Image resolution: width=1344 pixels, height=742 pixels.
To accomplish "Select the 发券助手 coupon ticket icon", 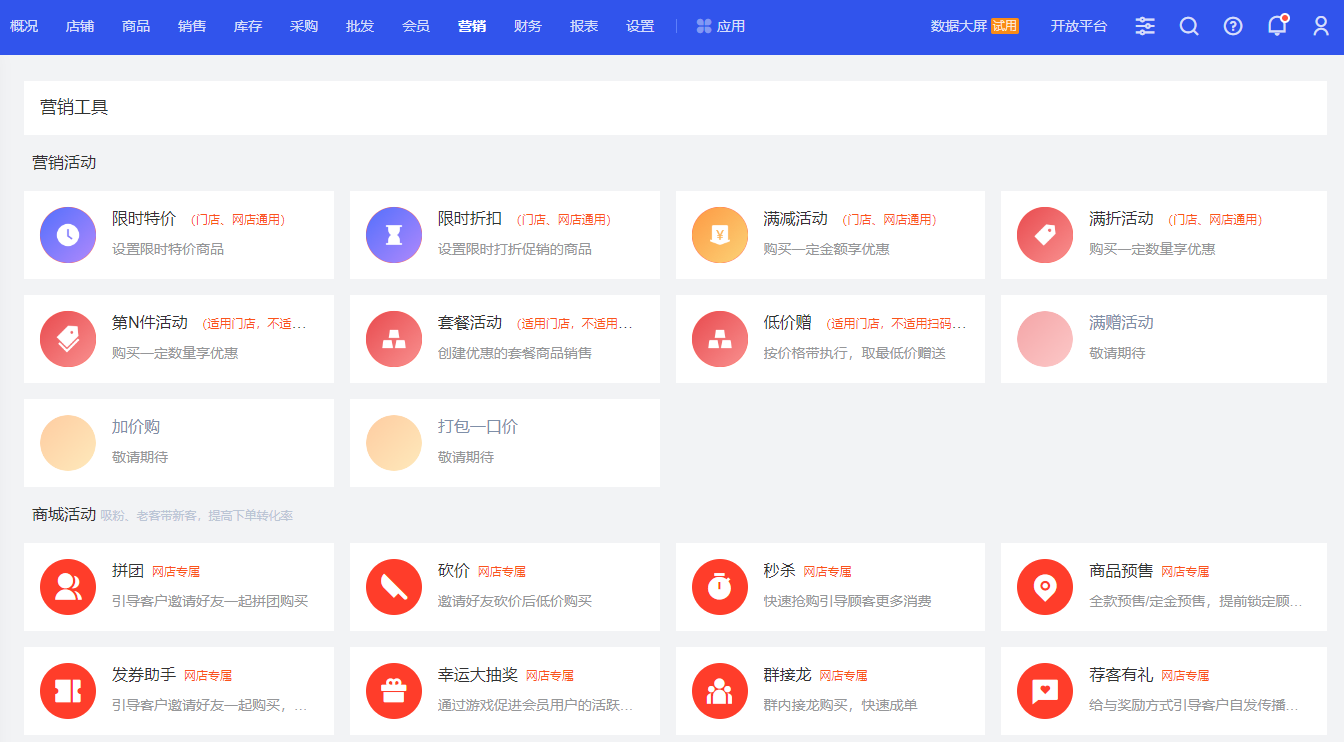I will [x=68, y=691].
